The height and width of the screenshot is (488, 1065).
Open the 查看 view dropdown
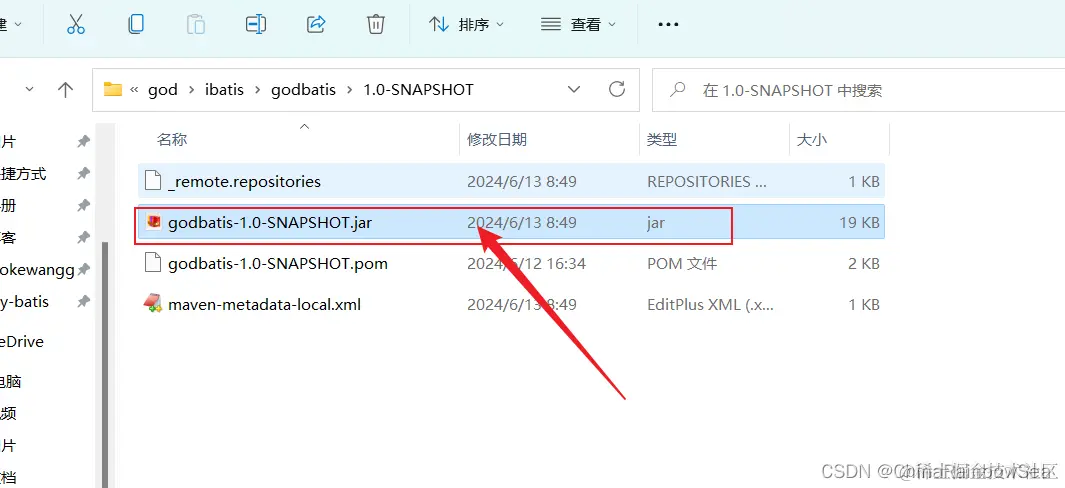tap(578, 24)
